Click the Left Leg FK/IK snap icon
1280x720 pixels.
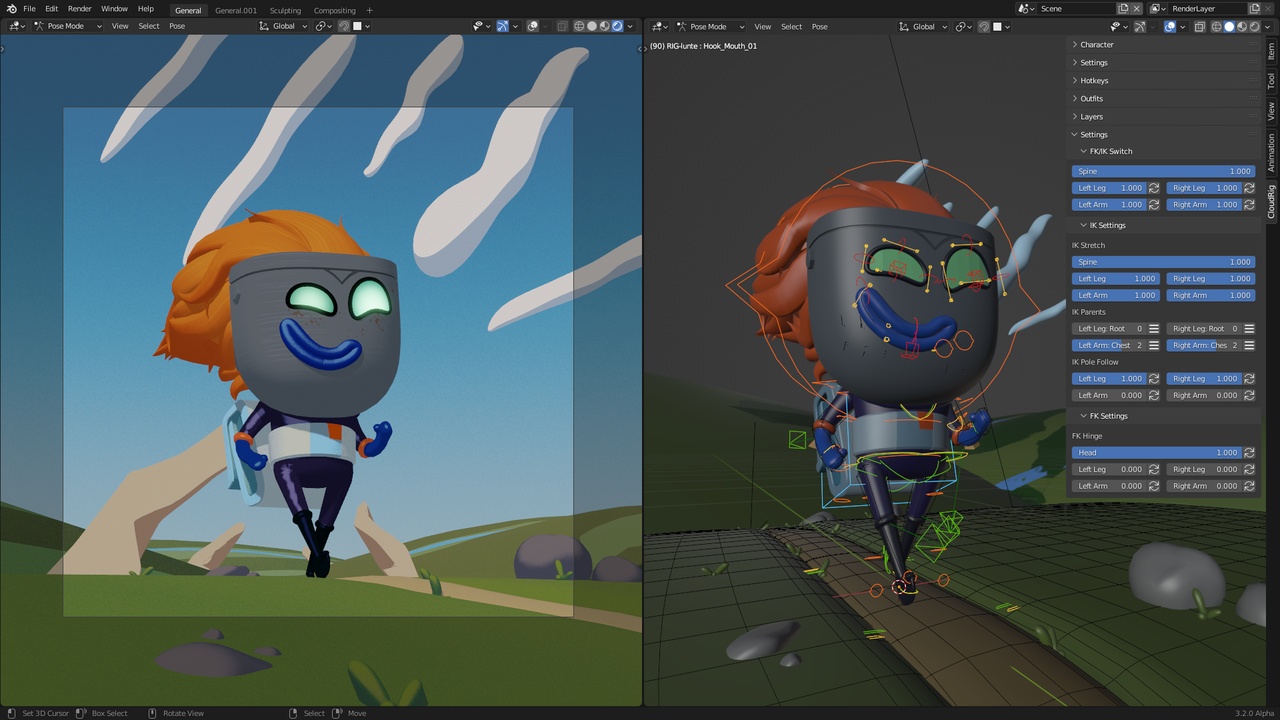1154,188
